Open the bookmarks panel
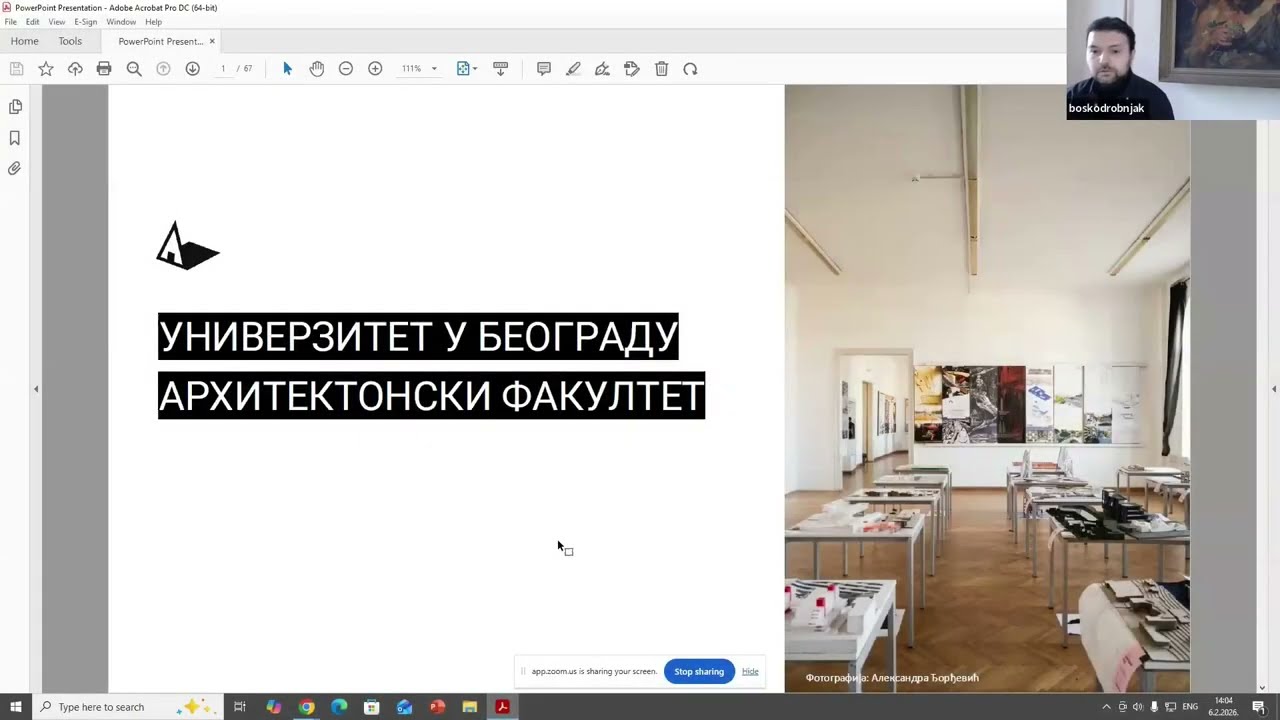This screenshot has height=720, width=1280. click(15, 138)
